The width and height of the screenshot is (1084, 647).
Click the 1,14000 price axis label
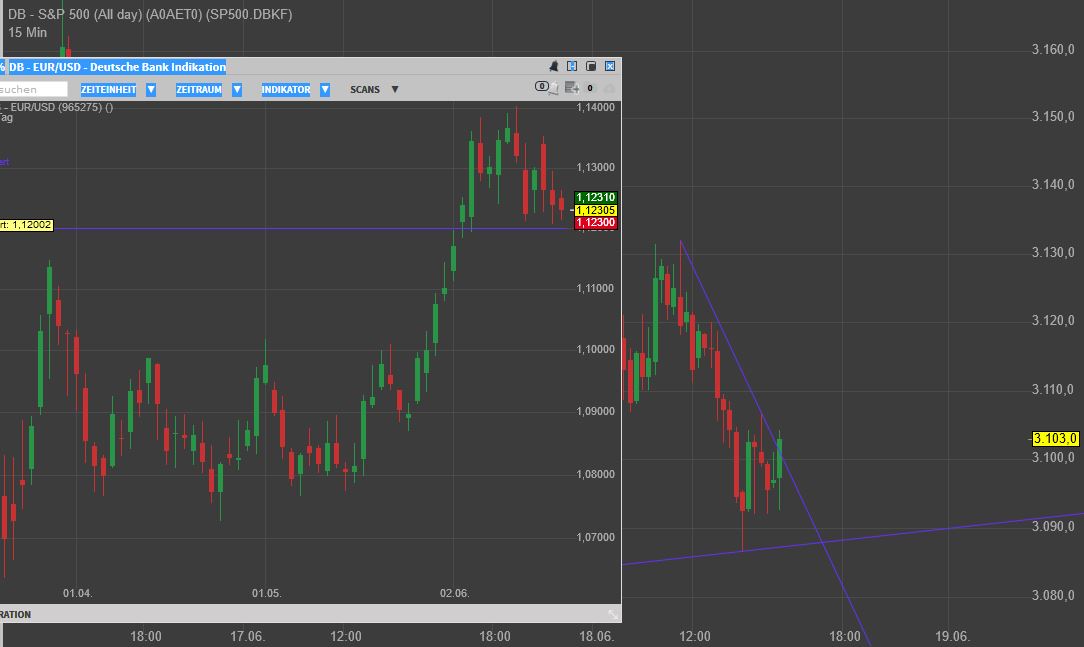coord(595,107)
